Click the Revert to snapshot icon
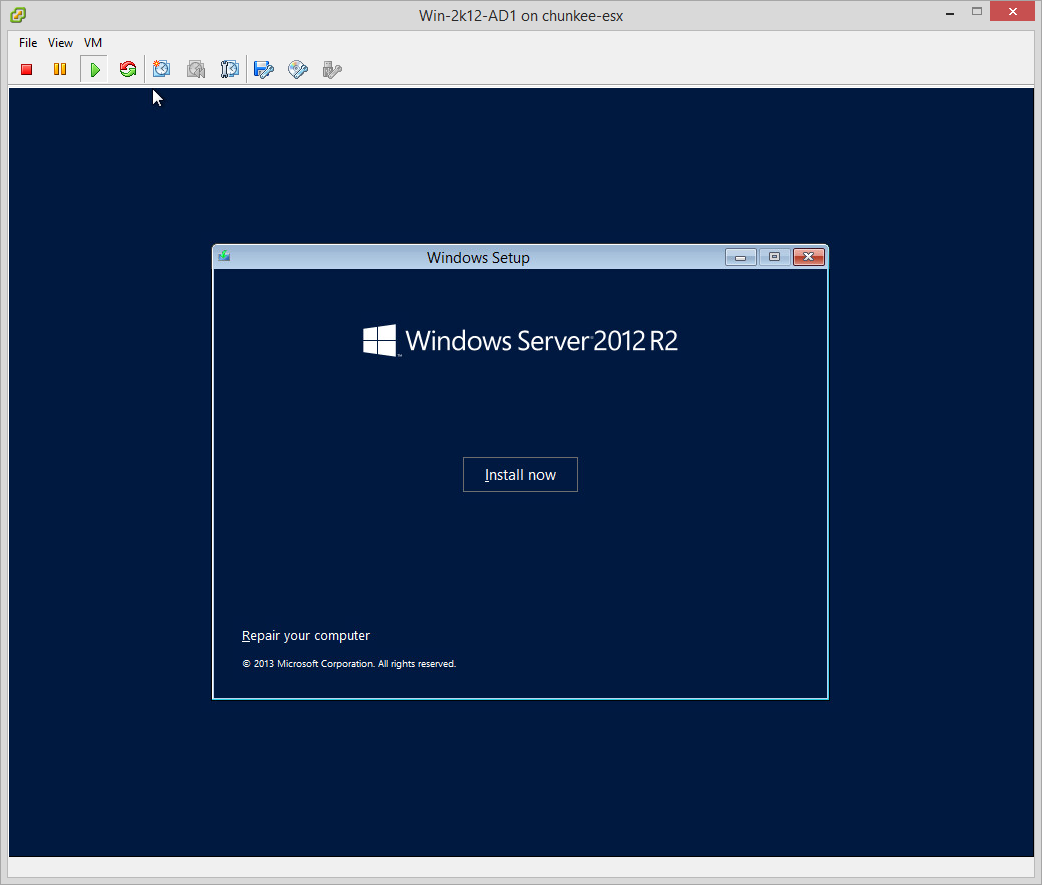Screen dimensions: 1042x885 click(196, 70)
